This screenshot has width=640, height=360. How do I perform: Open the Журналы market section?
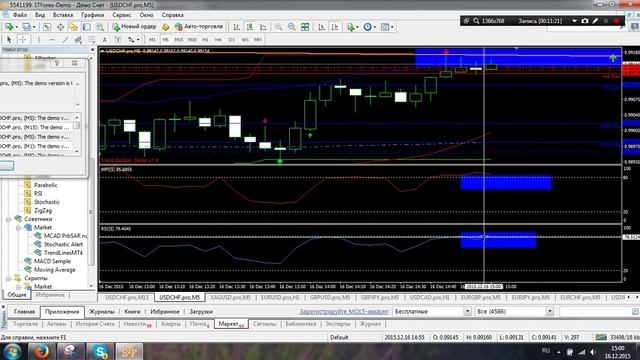tap(102, 311)
